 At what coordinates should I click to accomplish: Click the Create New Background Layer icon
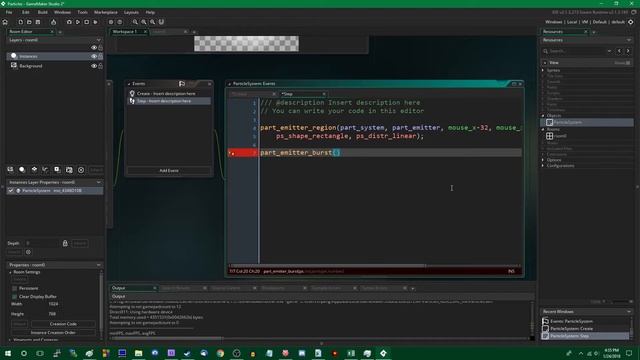10,170
